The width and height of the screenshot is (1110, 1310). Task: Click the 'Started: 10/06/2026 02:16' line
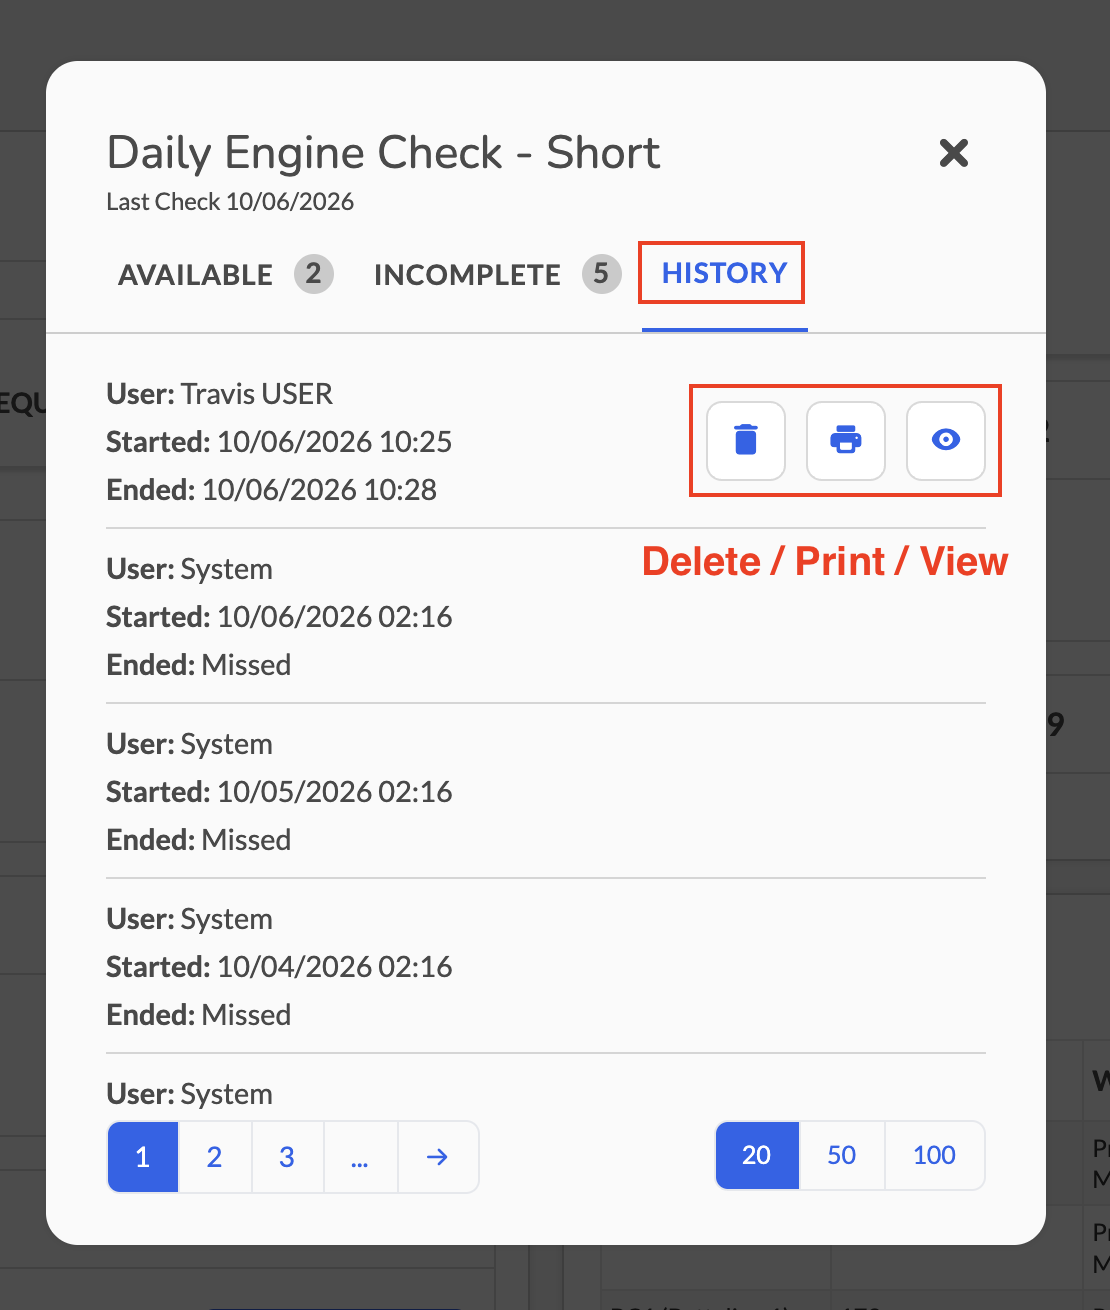[x=279, y=617]
